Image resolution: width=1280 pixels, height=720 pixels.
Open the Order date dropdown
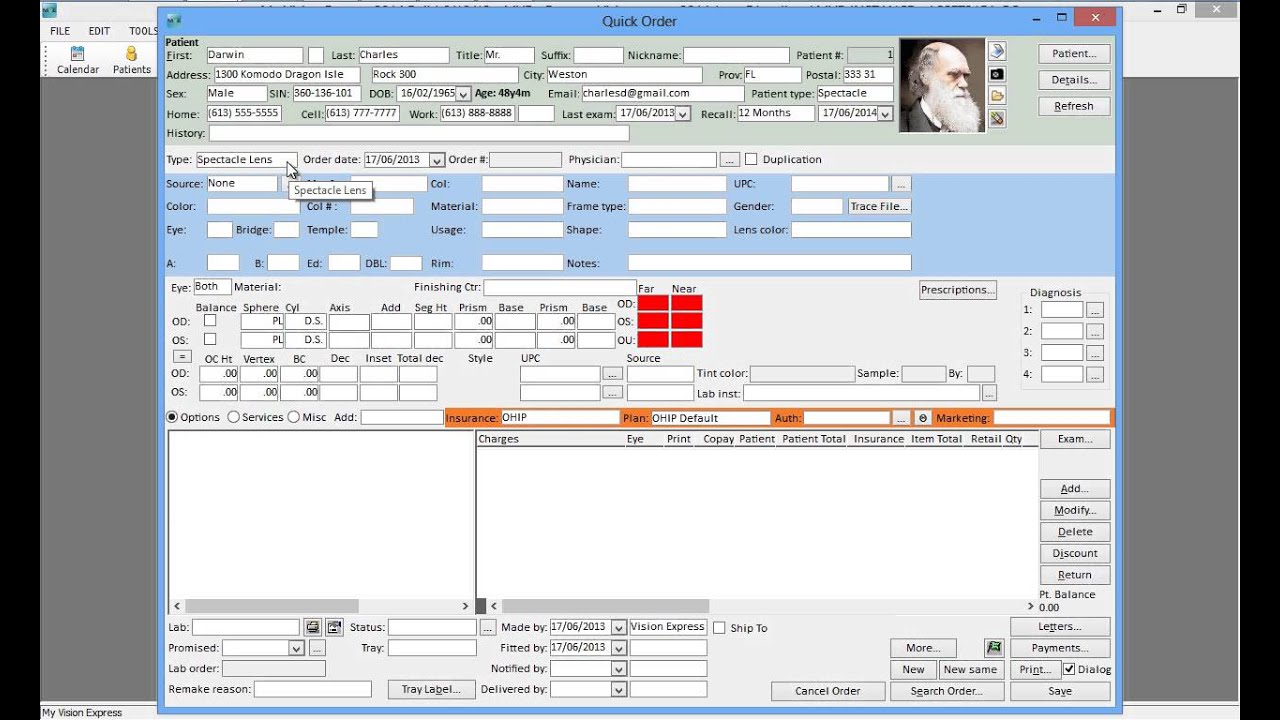tap(436, 160)
